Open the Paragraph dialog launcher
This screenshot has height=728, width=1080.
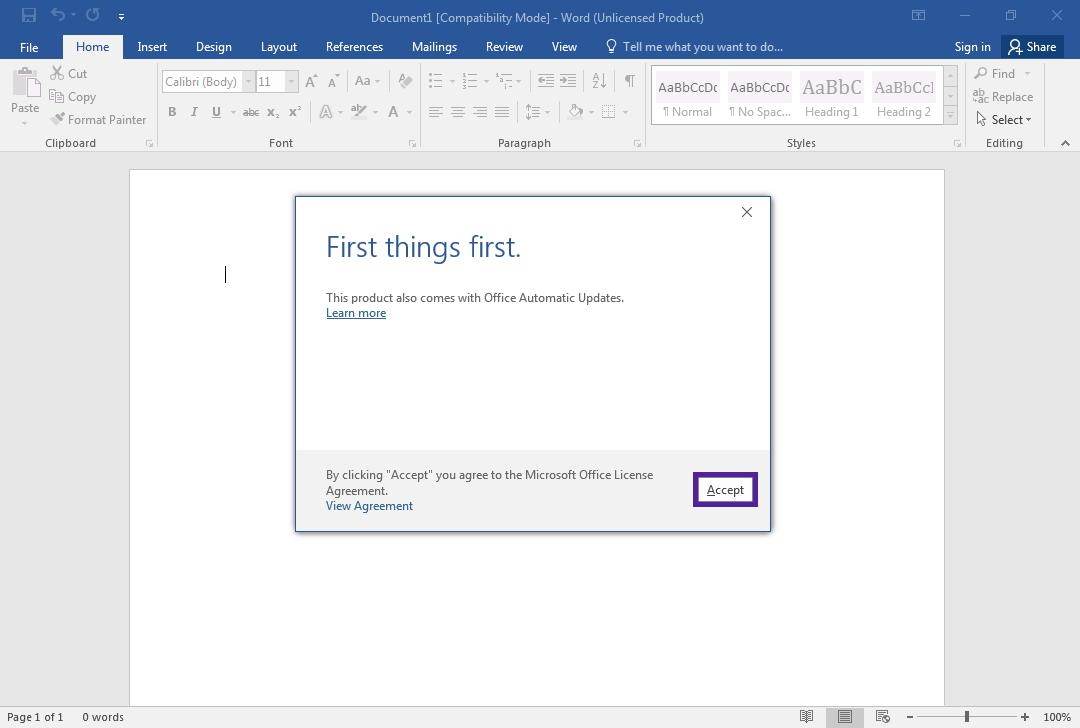point(637,143)
